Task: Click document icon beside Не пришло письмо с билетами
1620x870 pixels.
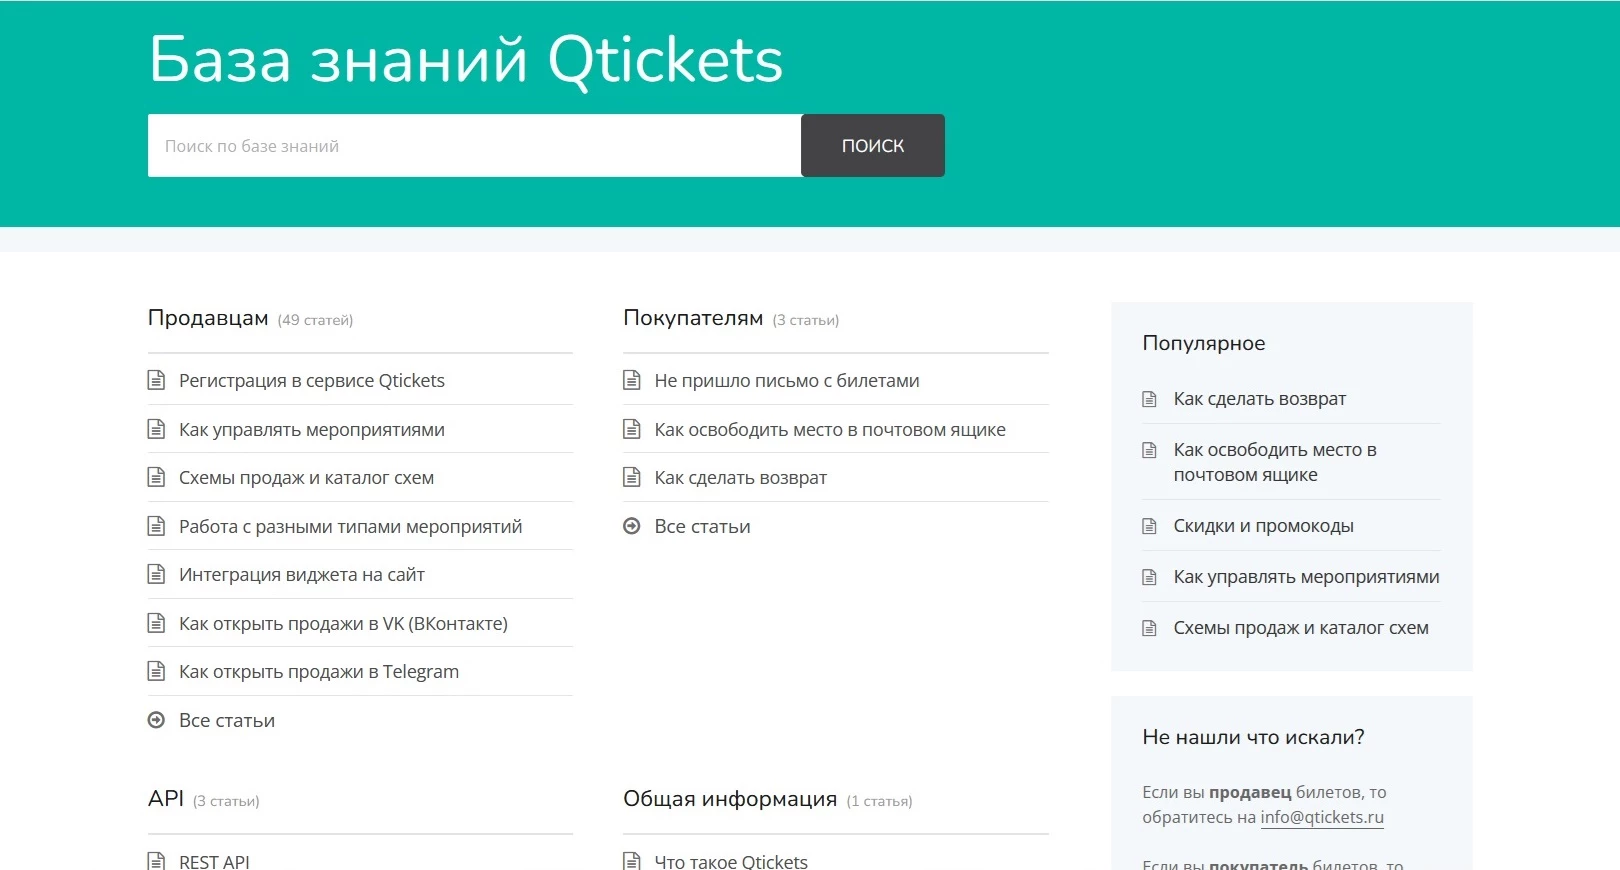Action: coord(632,380)
